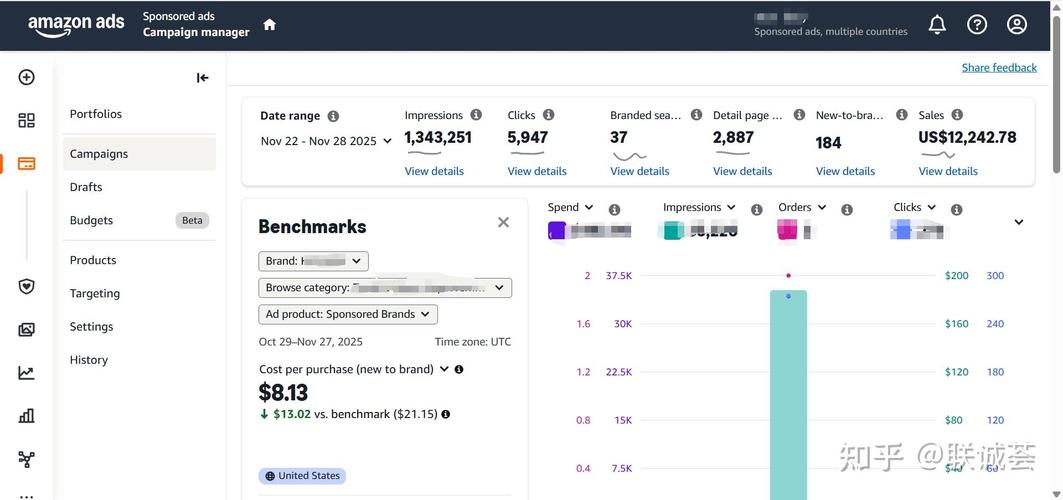Viewport: 1063px width, 500px height.
Task: Open Portfolios in navigation
Action: point(96,114)
